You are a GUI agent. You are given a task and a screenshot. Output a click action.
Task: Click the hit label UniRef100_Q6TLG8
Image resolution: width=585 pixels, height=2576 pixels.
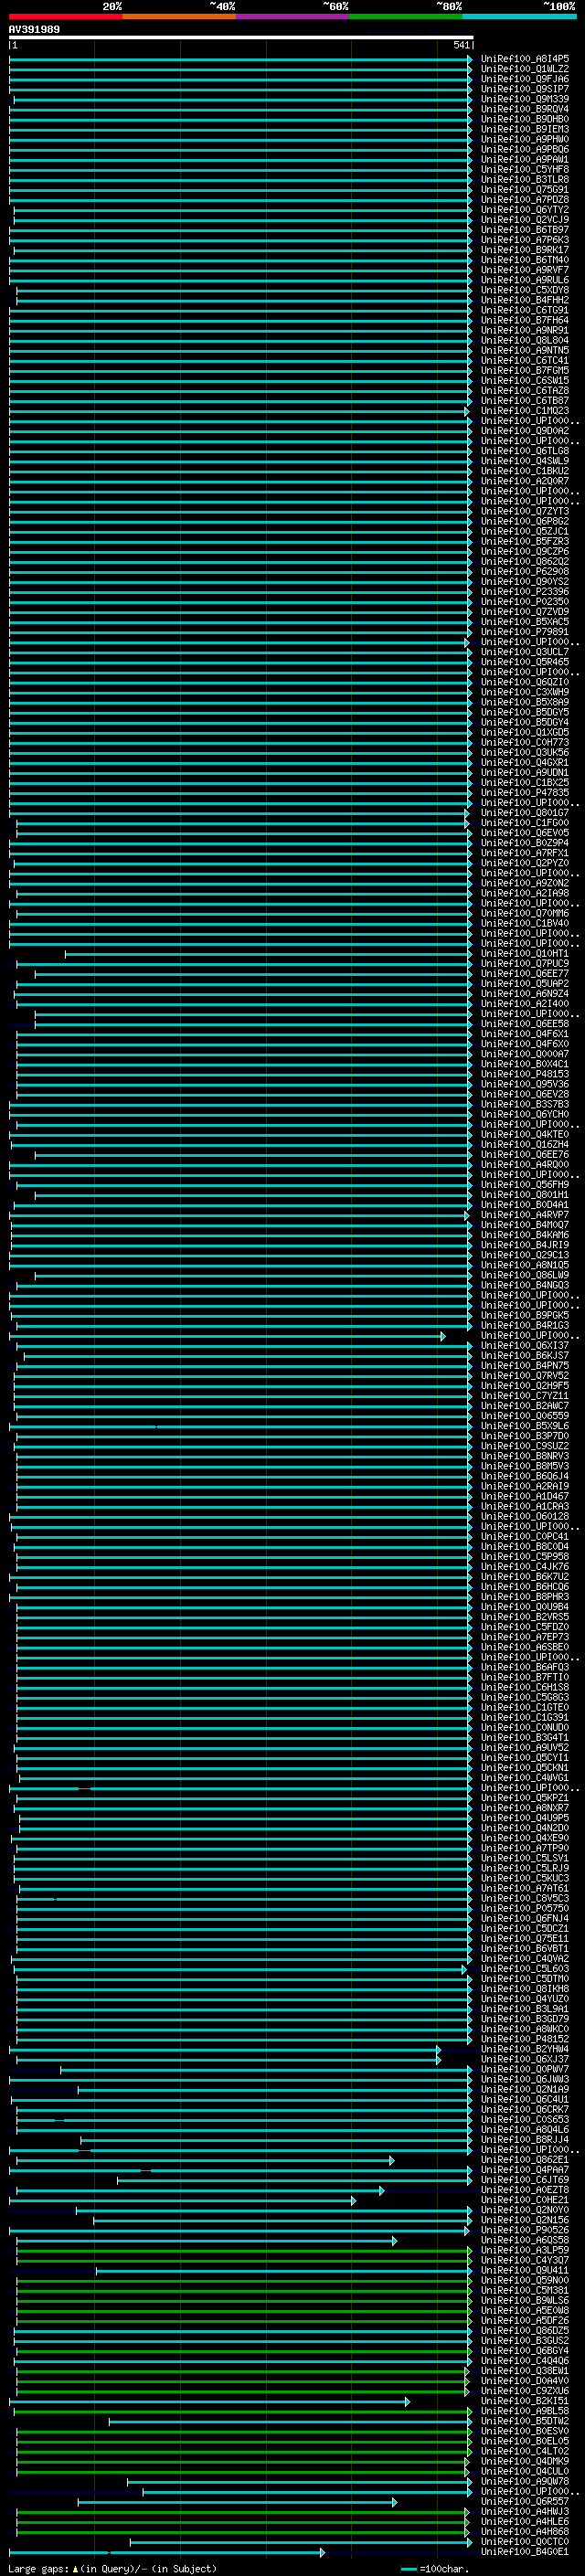tap(525, 451)
